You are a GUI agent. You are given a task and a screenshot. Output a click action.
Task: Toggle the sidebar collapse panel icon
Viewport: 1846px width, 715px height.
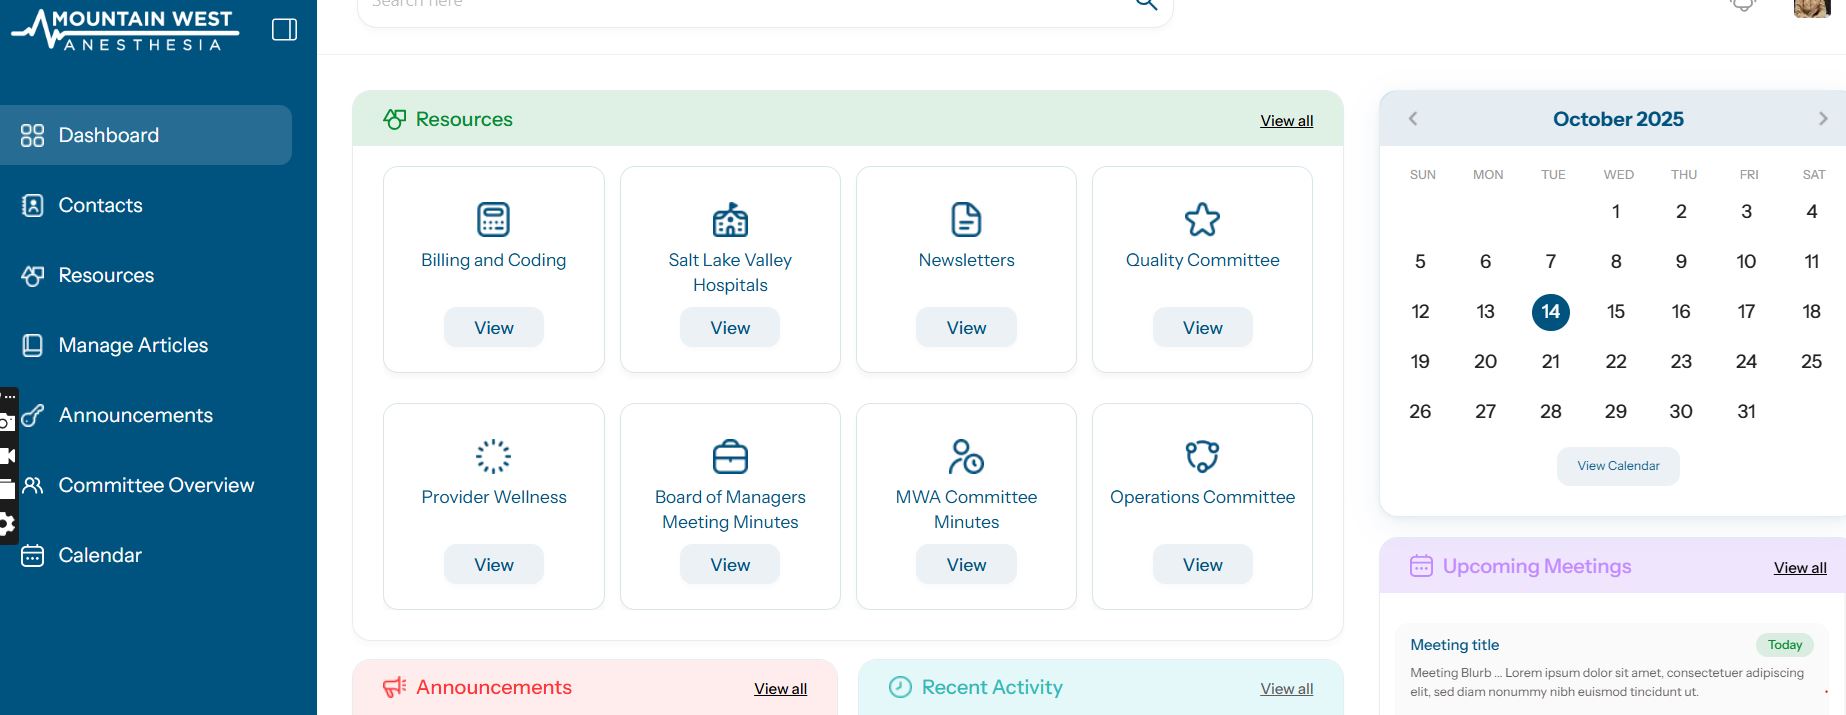284,30
